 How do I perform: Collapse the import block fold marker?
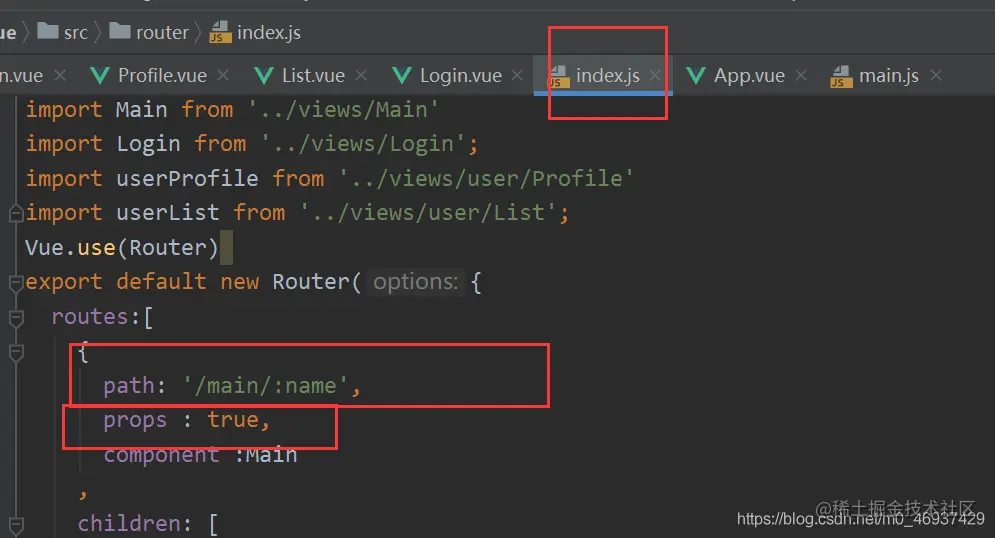point(16,213)
